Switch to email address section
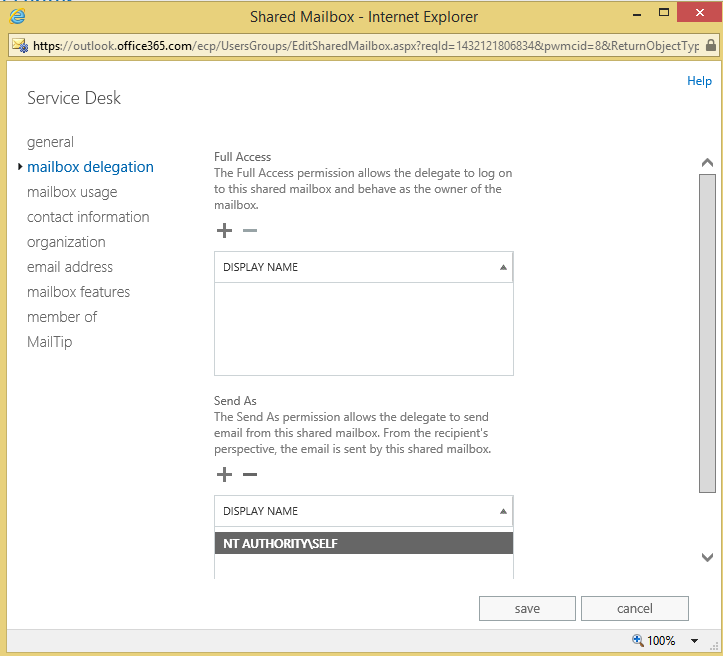This screenshot has height=656, width=723. tap(70, 267)
